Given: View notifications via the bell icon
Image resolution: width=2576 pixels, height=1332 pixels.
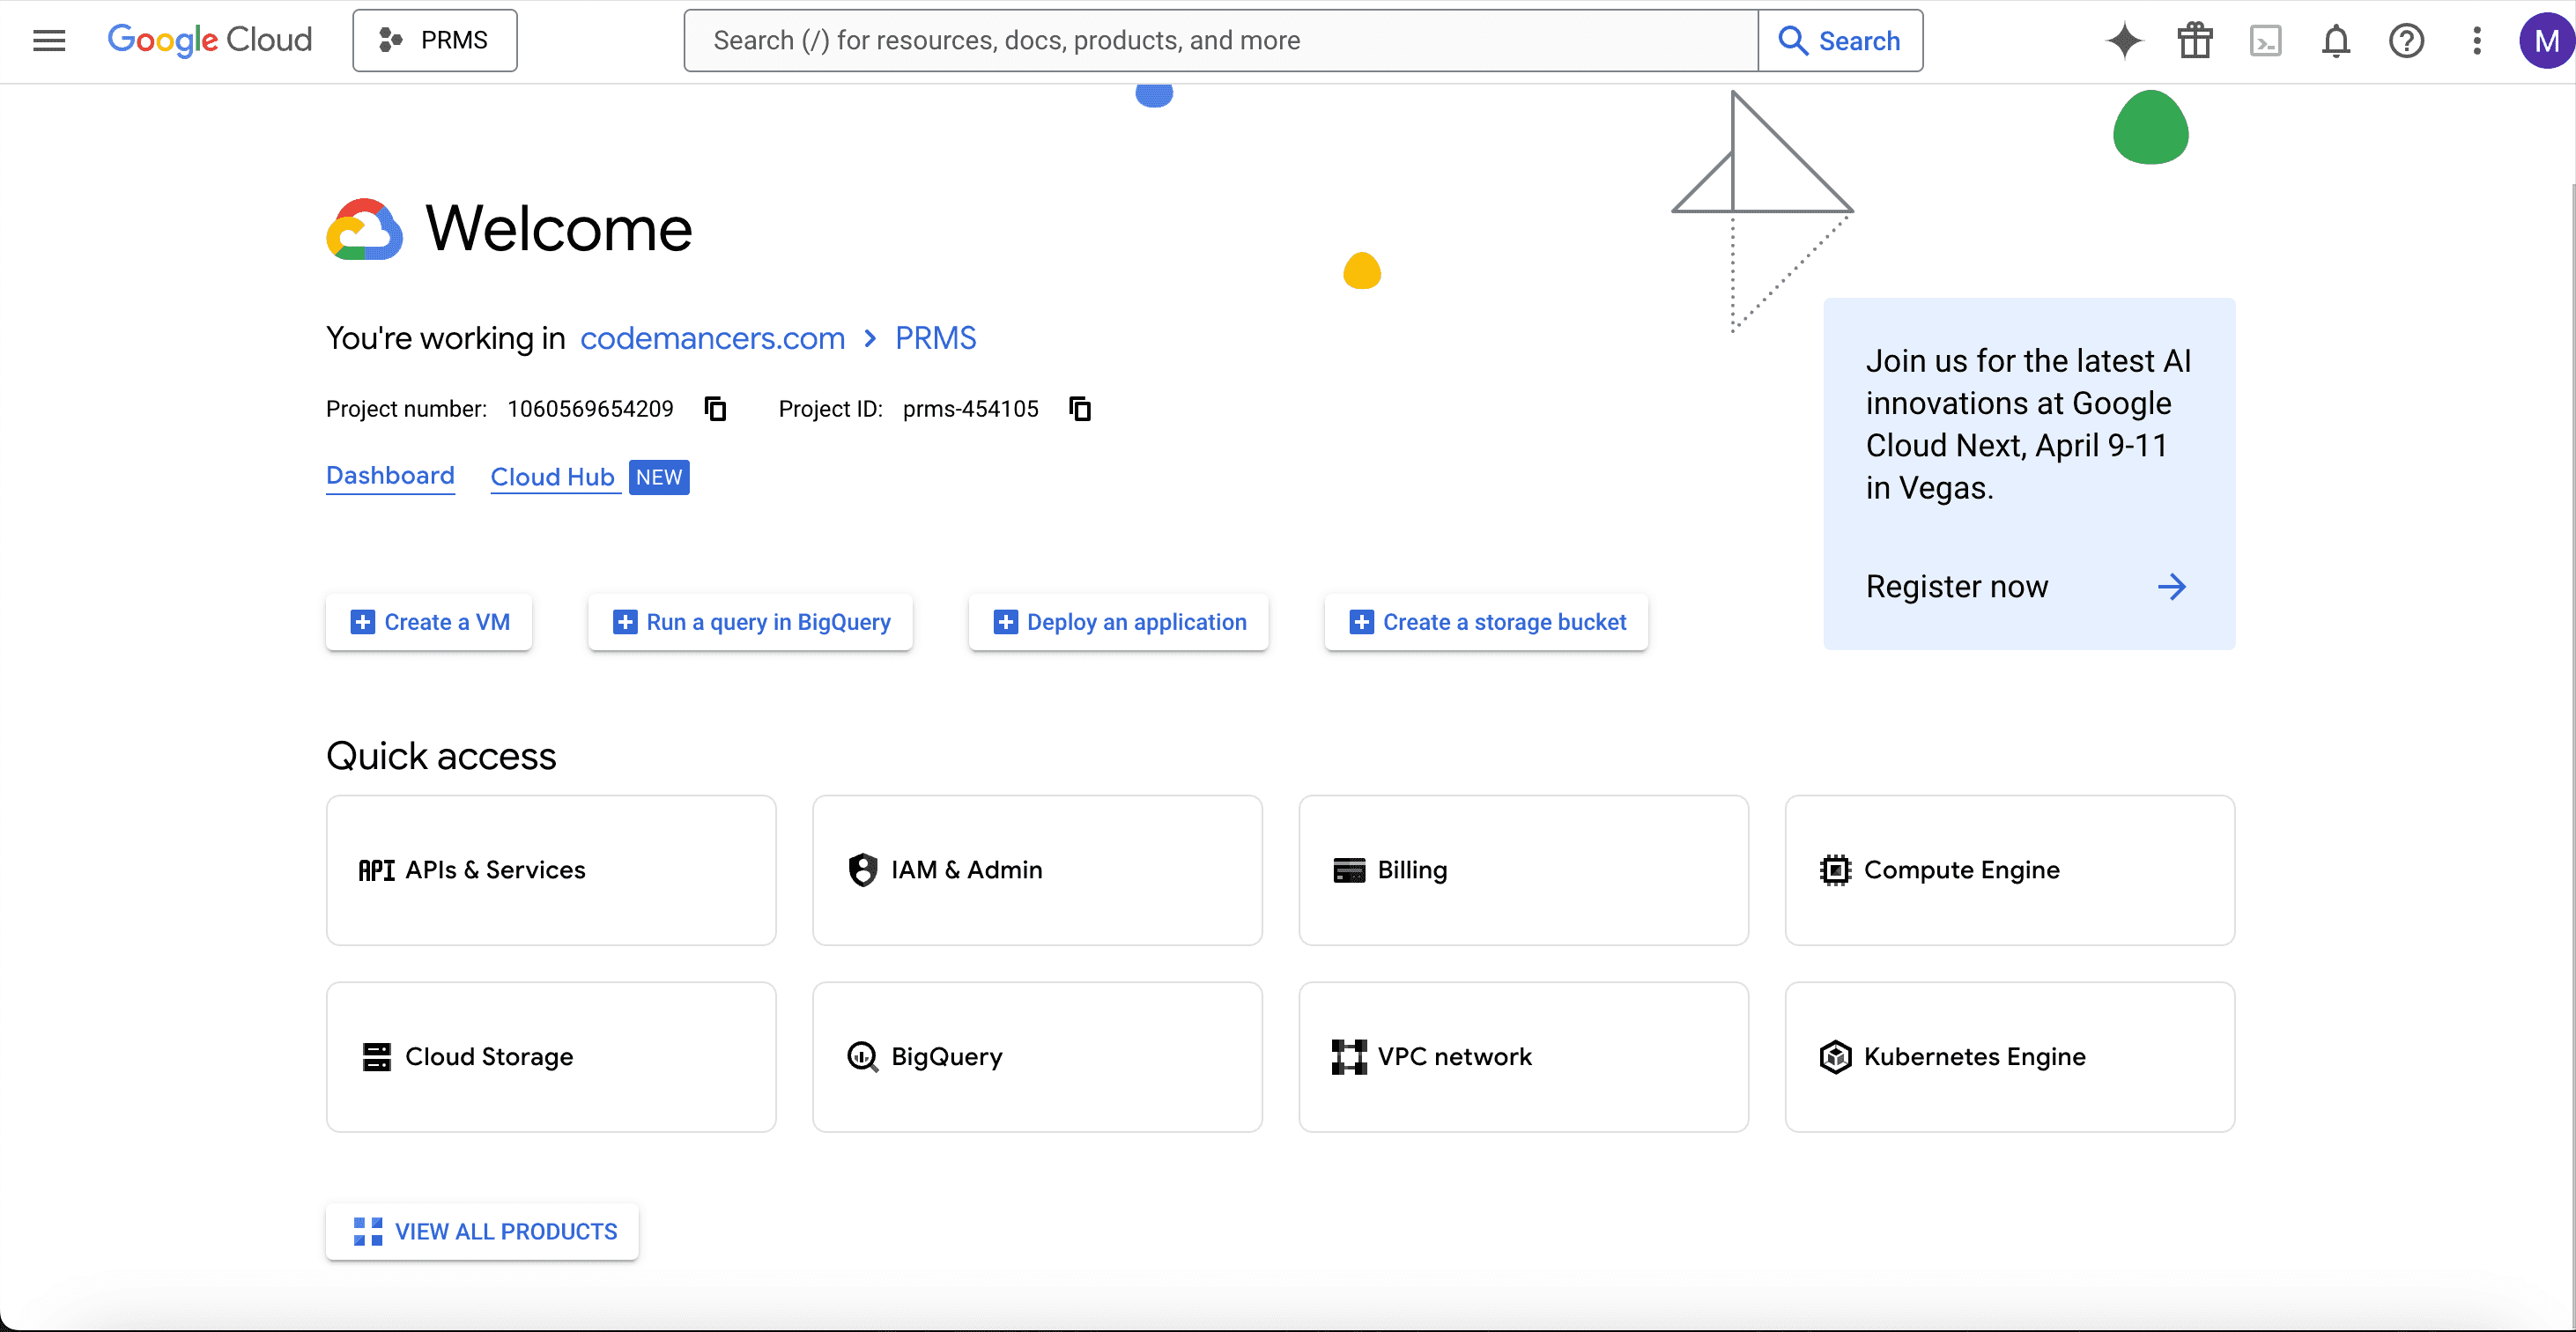Looking at the screenshot, I should pyautogui.click(x=2336, y=40).
